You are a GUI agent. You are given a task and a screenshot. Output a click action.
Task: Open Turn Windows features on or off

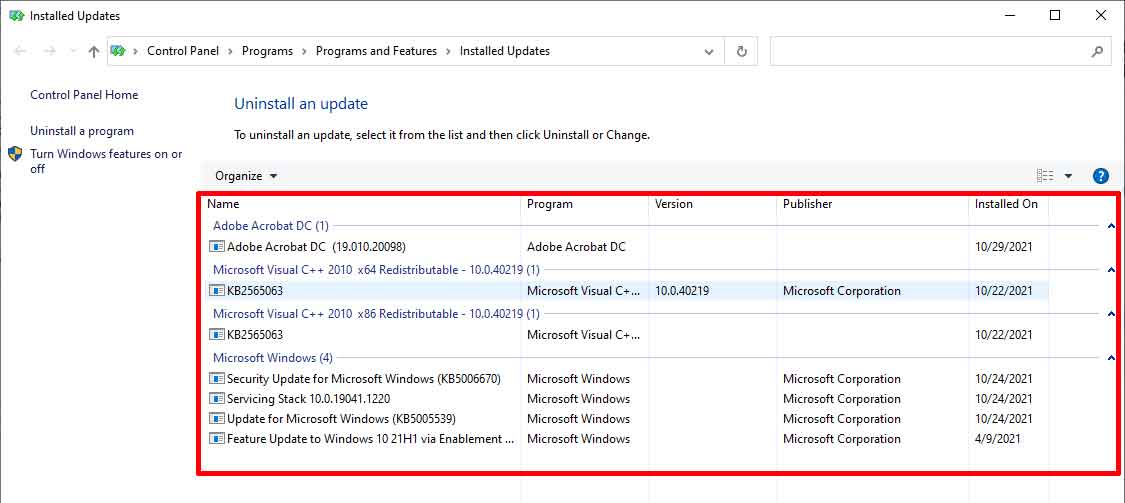(106, 161)
